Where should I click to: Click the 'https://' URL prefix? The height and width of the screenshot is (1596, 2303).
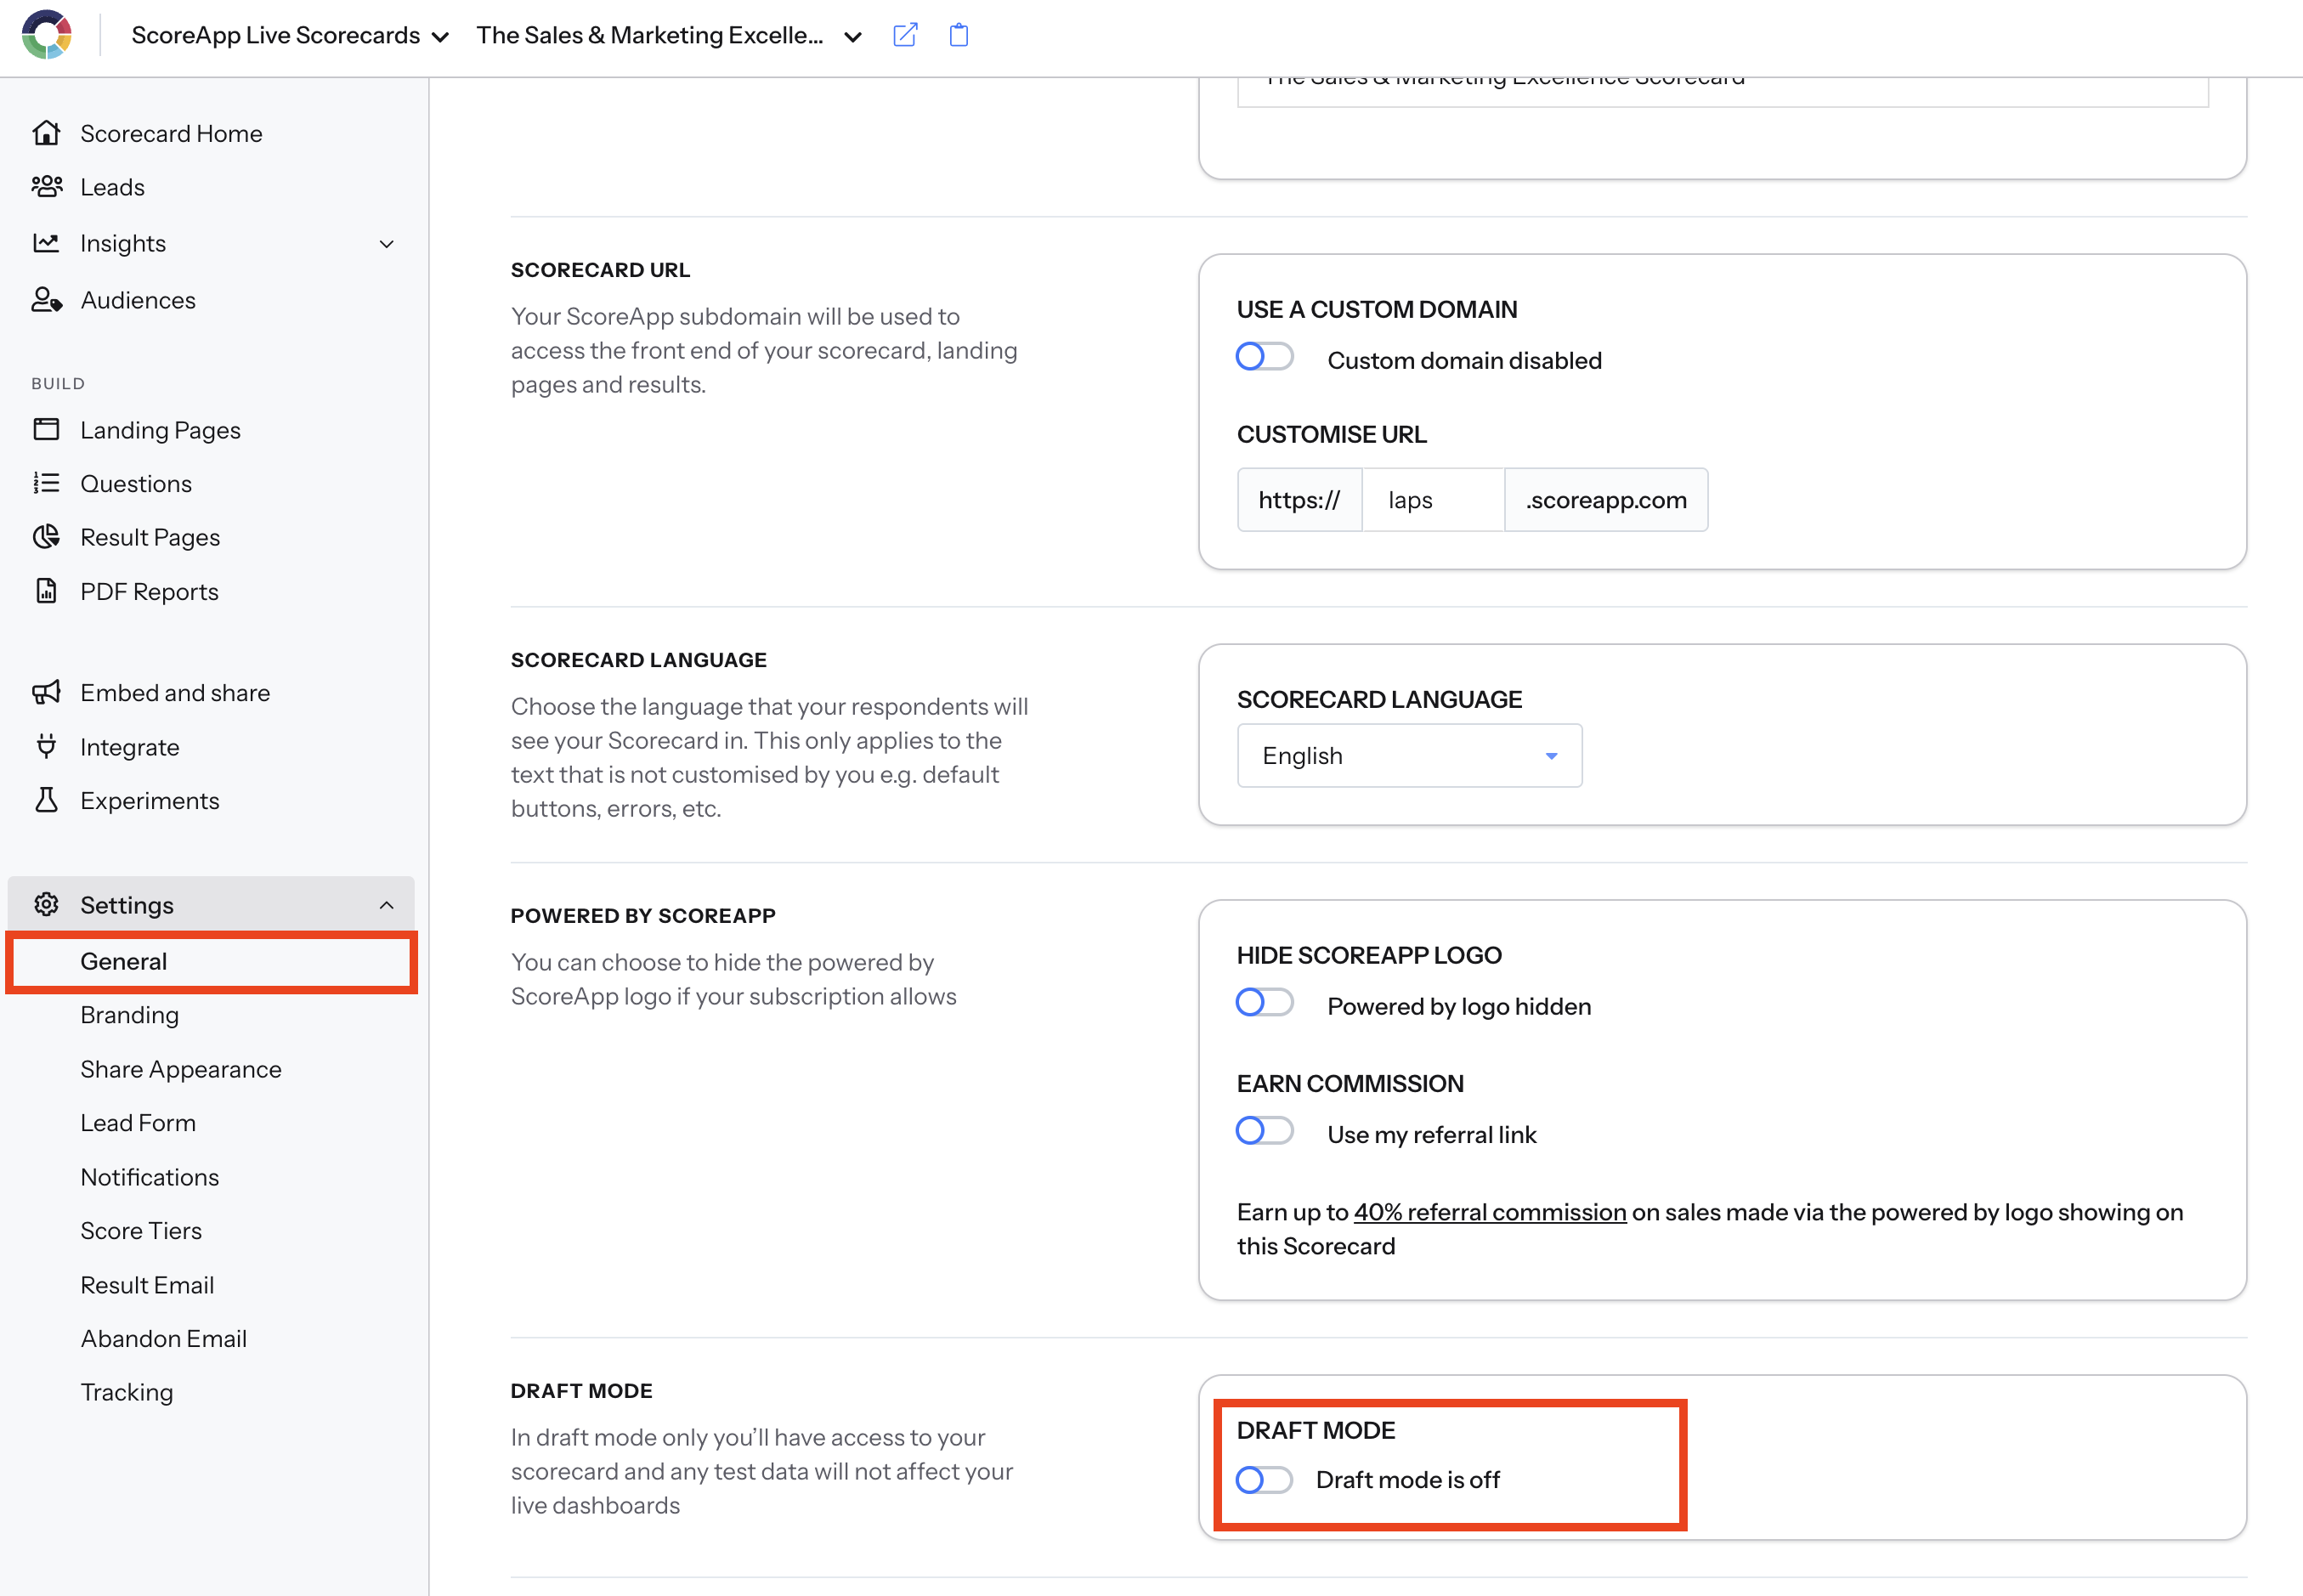(1299, 500)
